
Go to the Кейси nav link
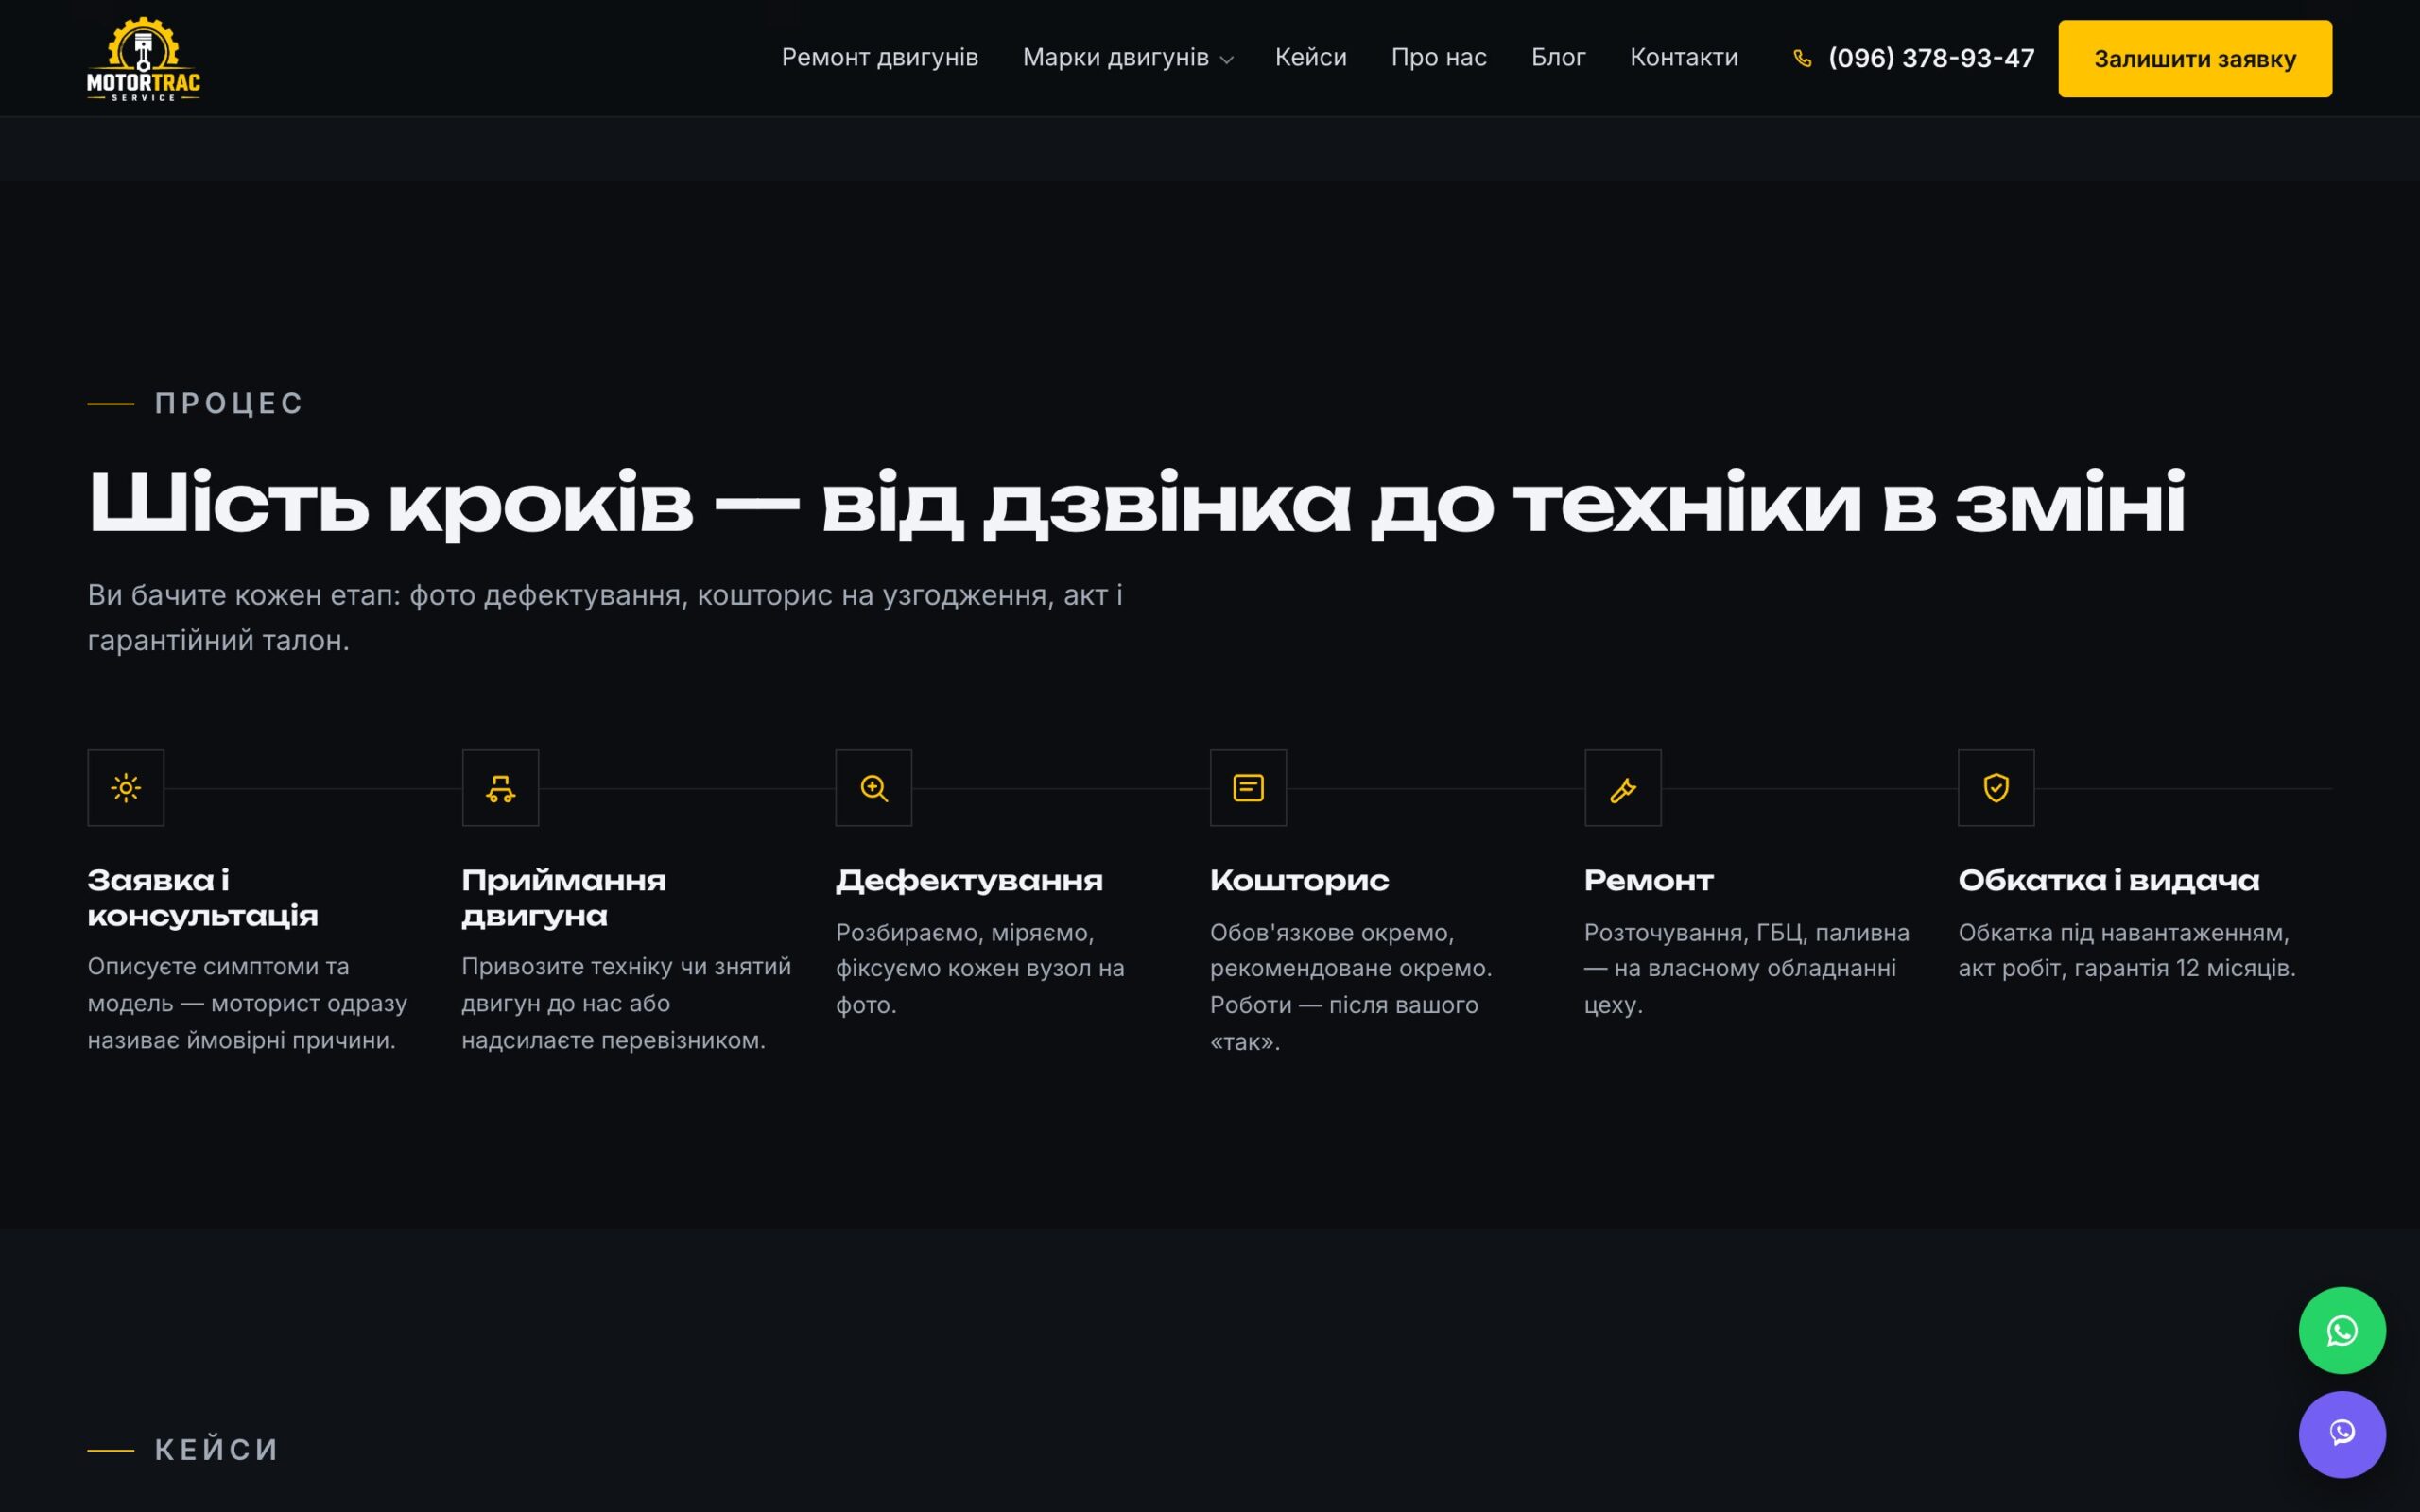click(1311, 58)
